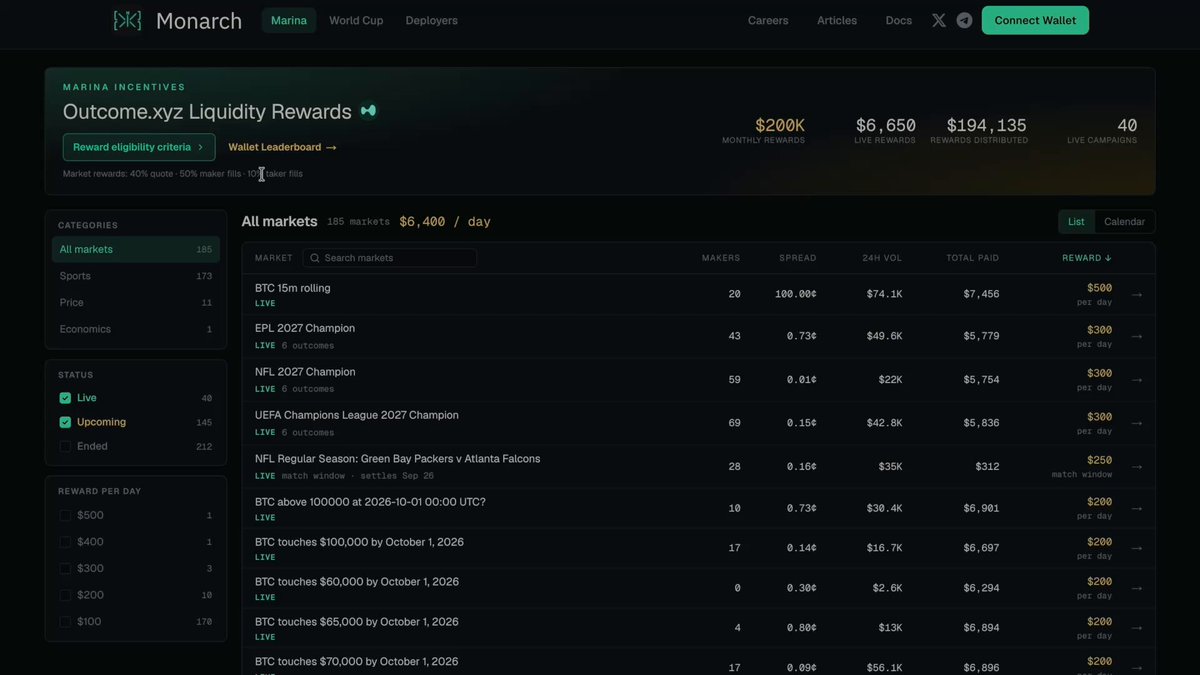The image size is (1200, 675).
Task: Check the $500 reward per day filter
Action: point(65,515)
